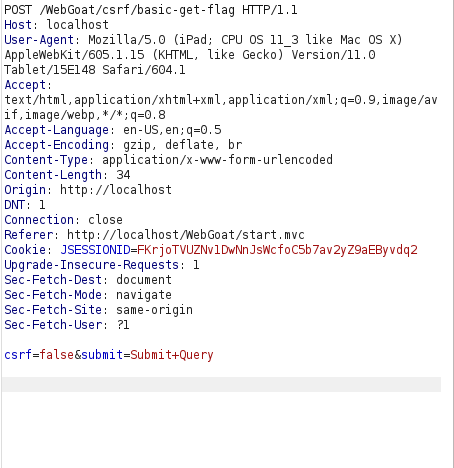Click the en-US,en;q=0.5 value
The image size is (454, 468).
point(172,130)
